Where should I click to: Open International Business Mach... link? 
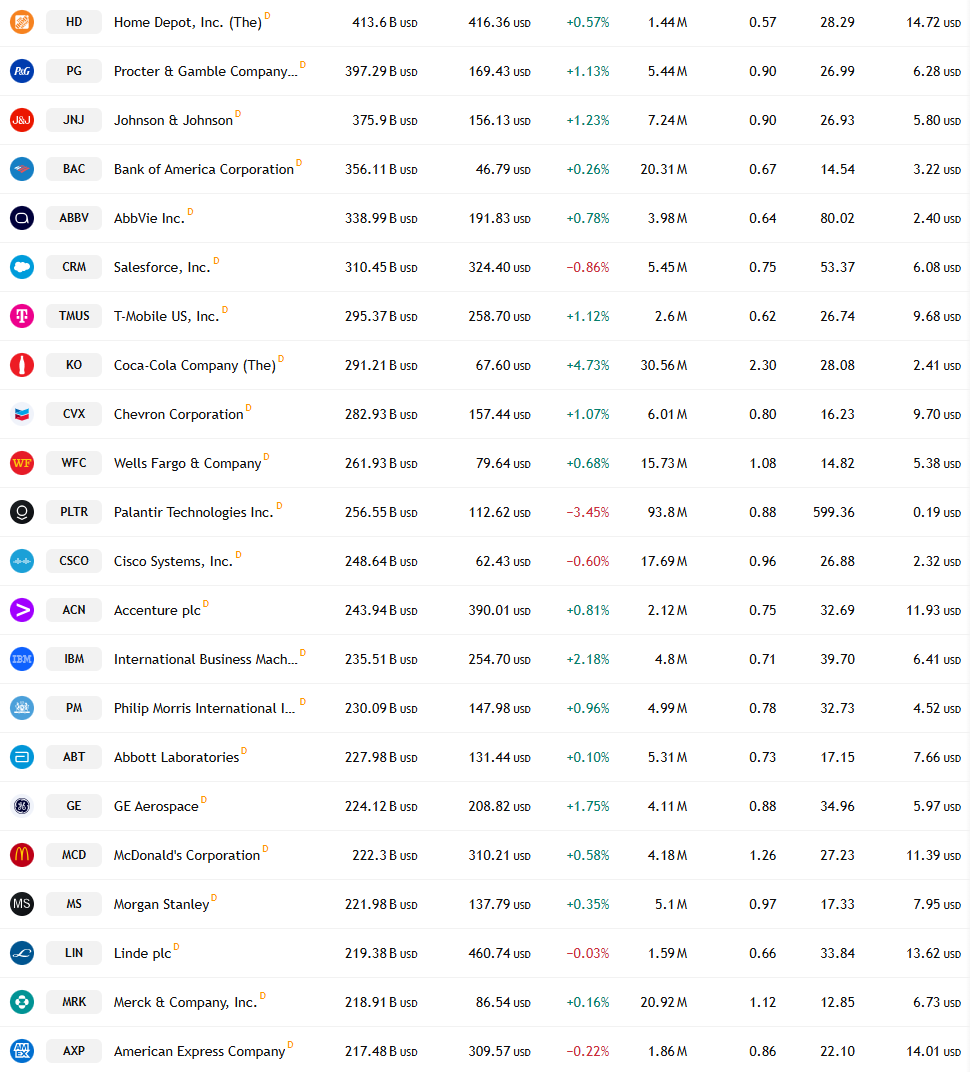point(206,660)
